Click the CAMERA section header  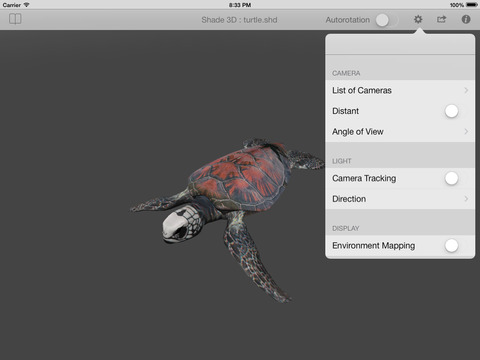pos(346,73)
